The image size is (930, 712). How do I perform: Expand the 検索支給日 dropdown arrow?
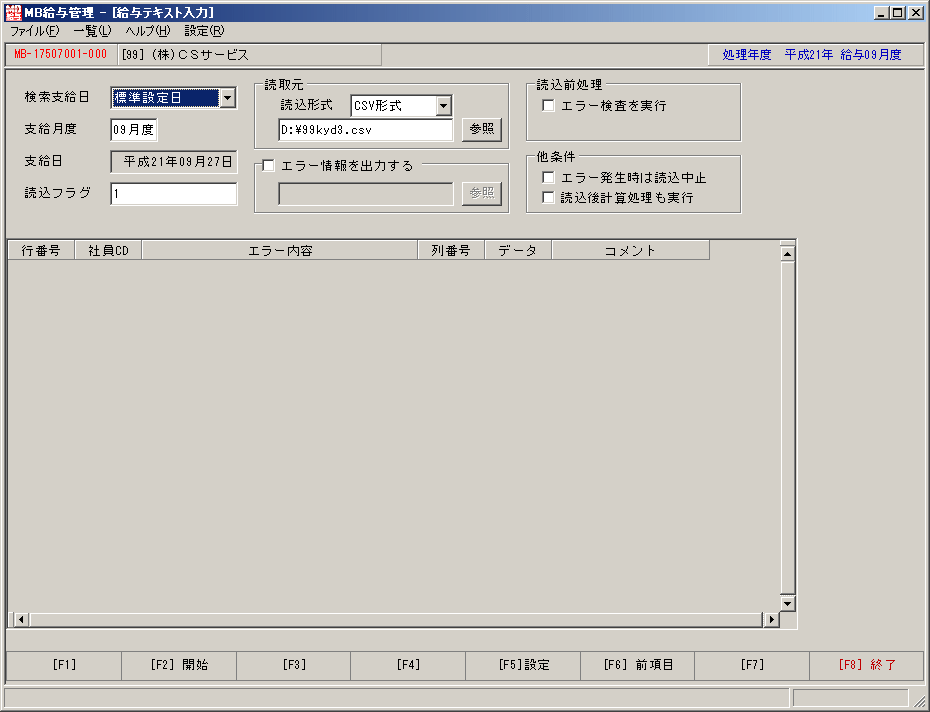[228, 98]
